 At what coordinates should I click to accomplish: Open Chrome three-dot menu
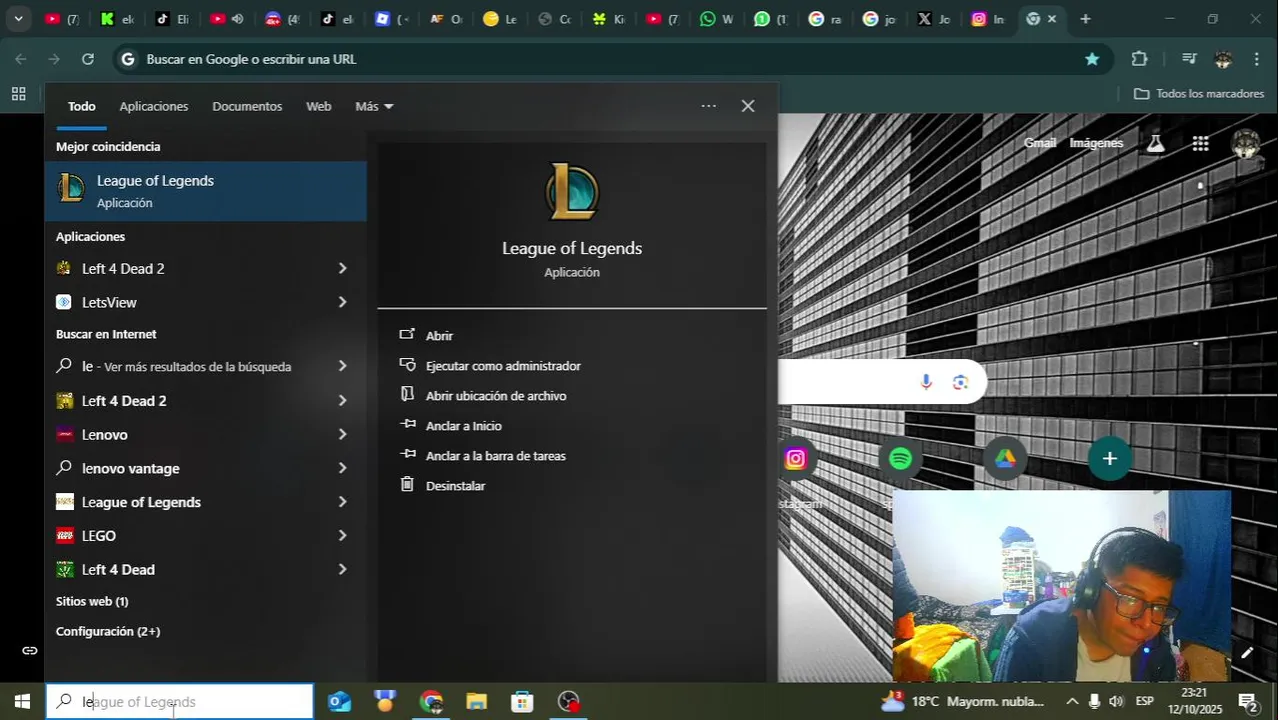(x=1257, y=59)
